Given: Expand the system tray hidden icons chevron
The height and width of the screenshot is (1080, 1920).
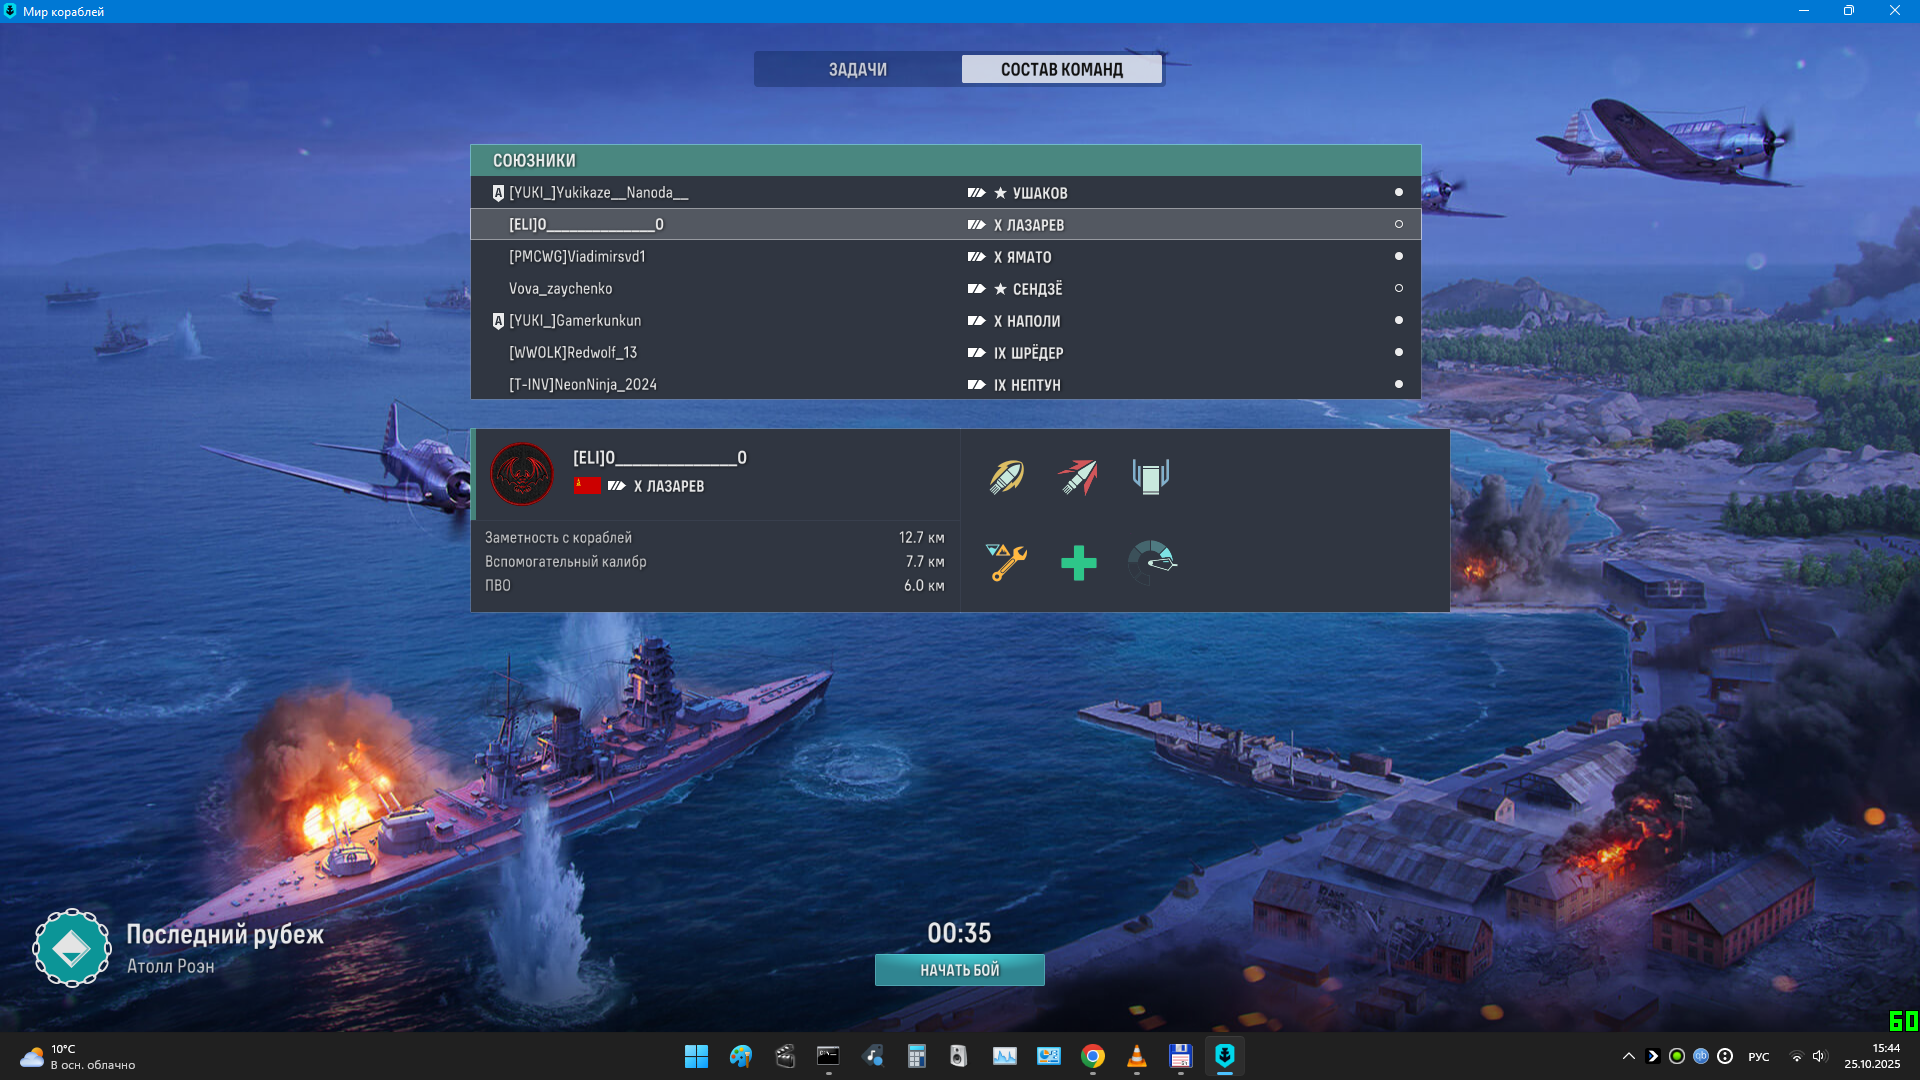Looking at the screenshot, I should 1628,1056.
